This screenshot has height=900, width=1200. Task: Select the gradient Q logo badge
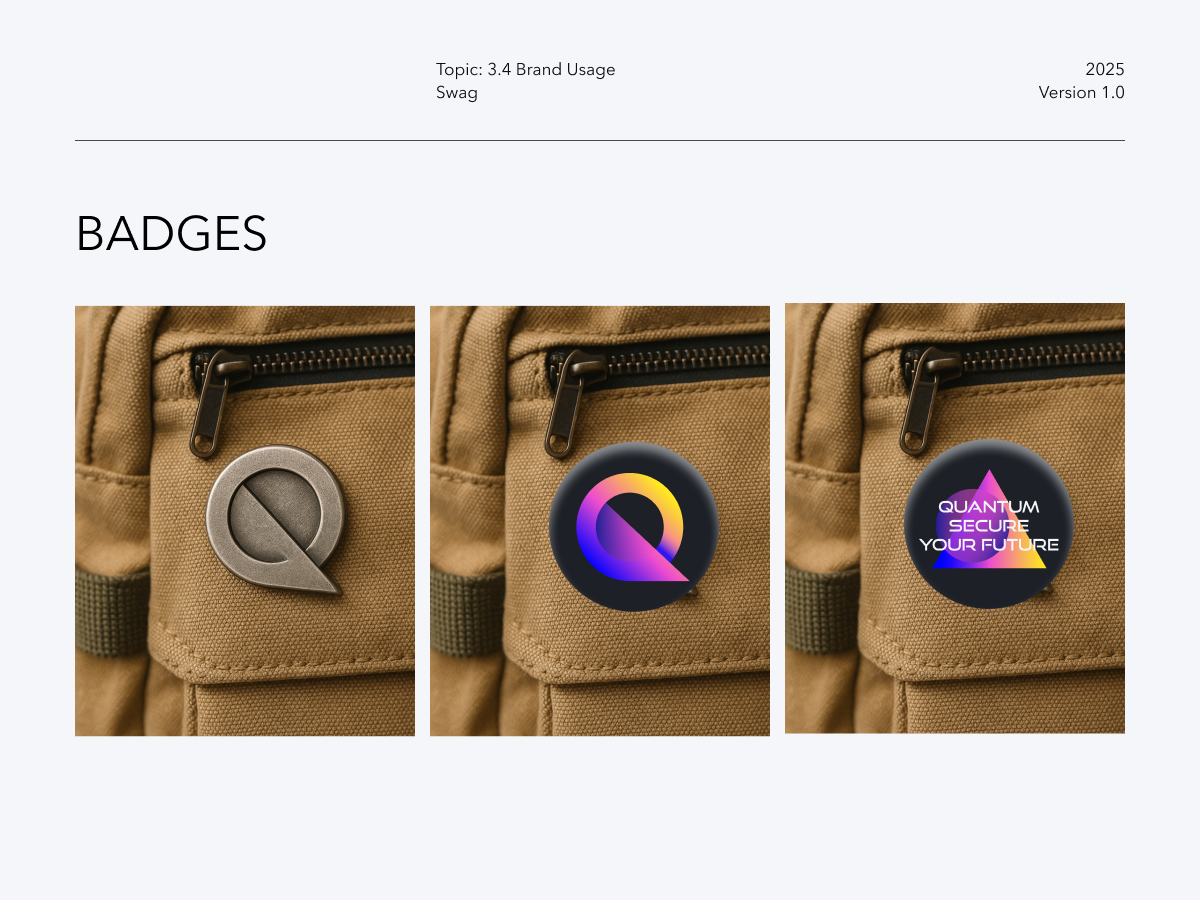pos(633,526)
